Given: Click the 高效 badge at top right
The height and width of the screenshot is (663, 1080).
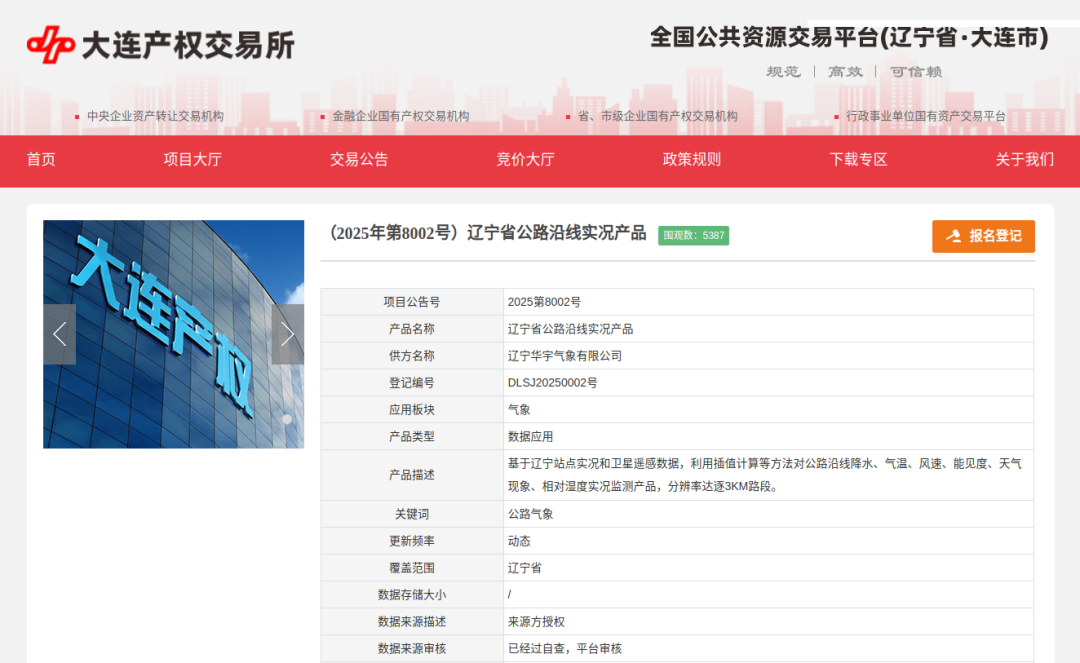Looking at the screenshot, I should pyautogui.click(x=845, y=71).
